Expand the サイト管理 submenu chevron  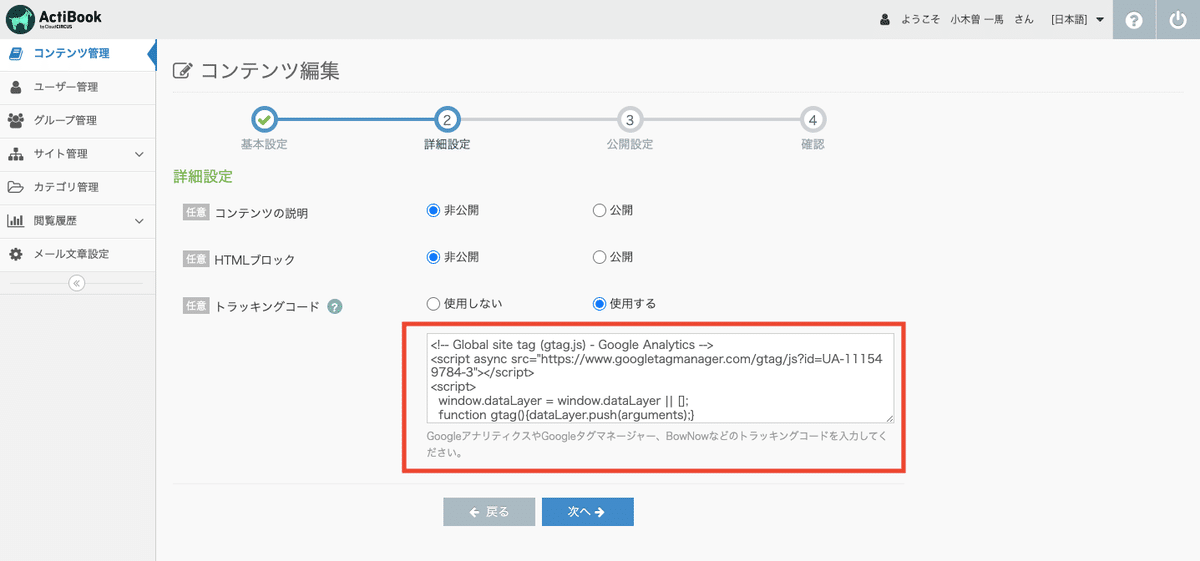[x=139, y=154]
